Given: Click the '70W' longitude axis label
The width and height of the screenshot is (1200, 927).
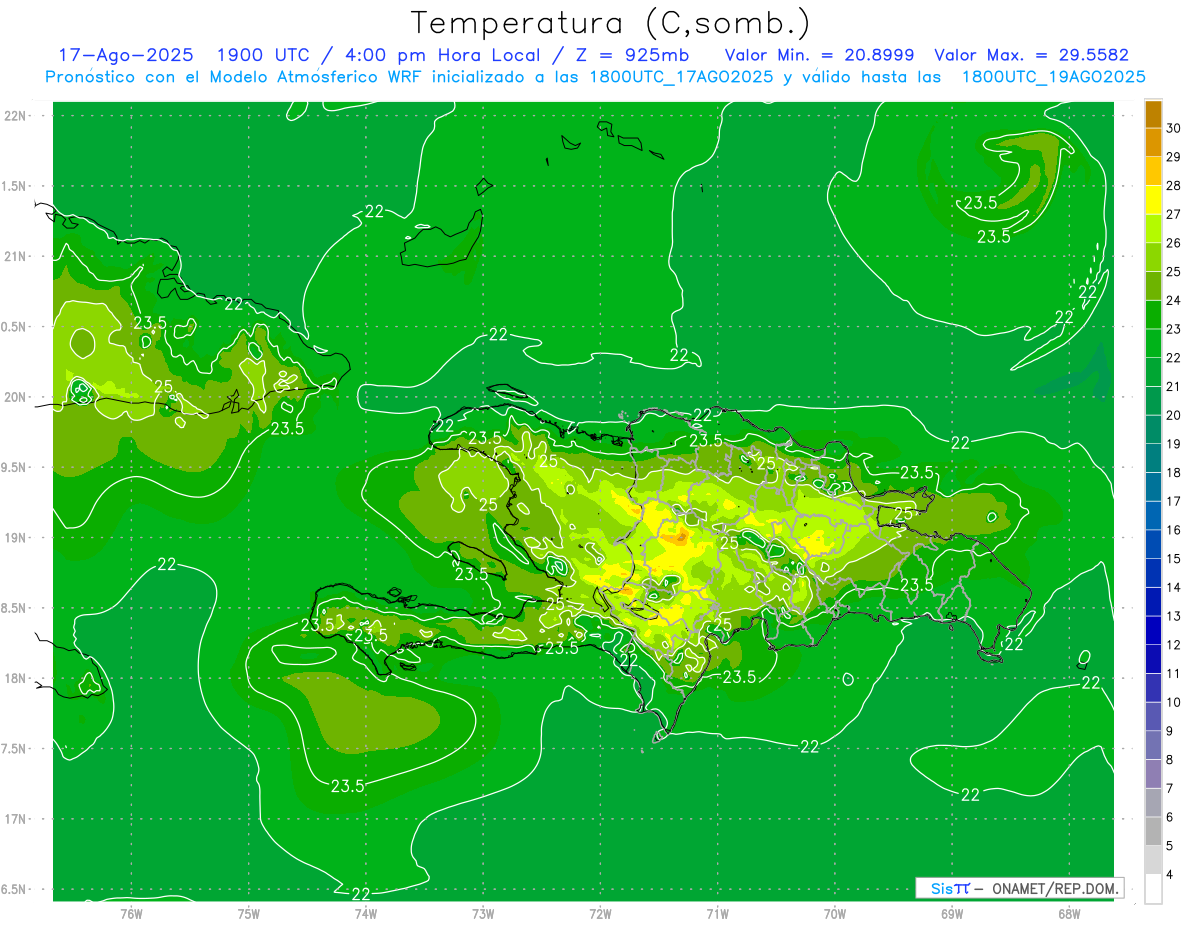Looking at the screenshot, I should point(835,913).
